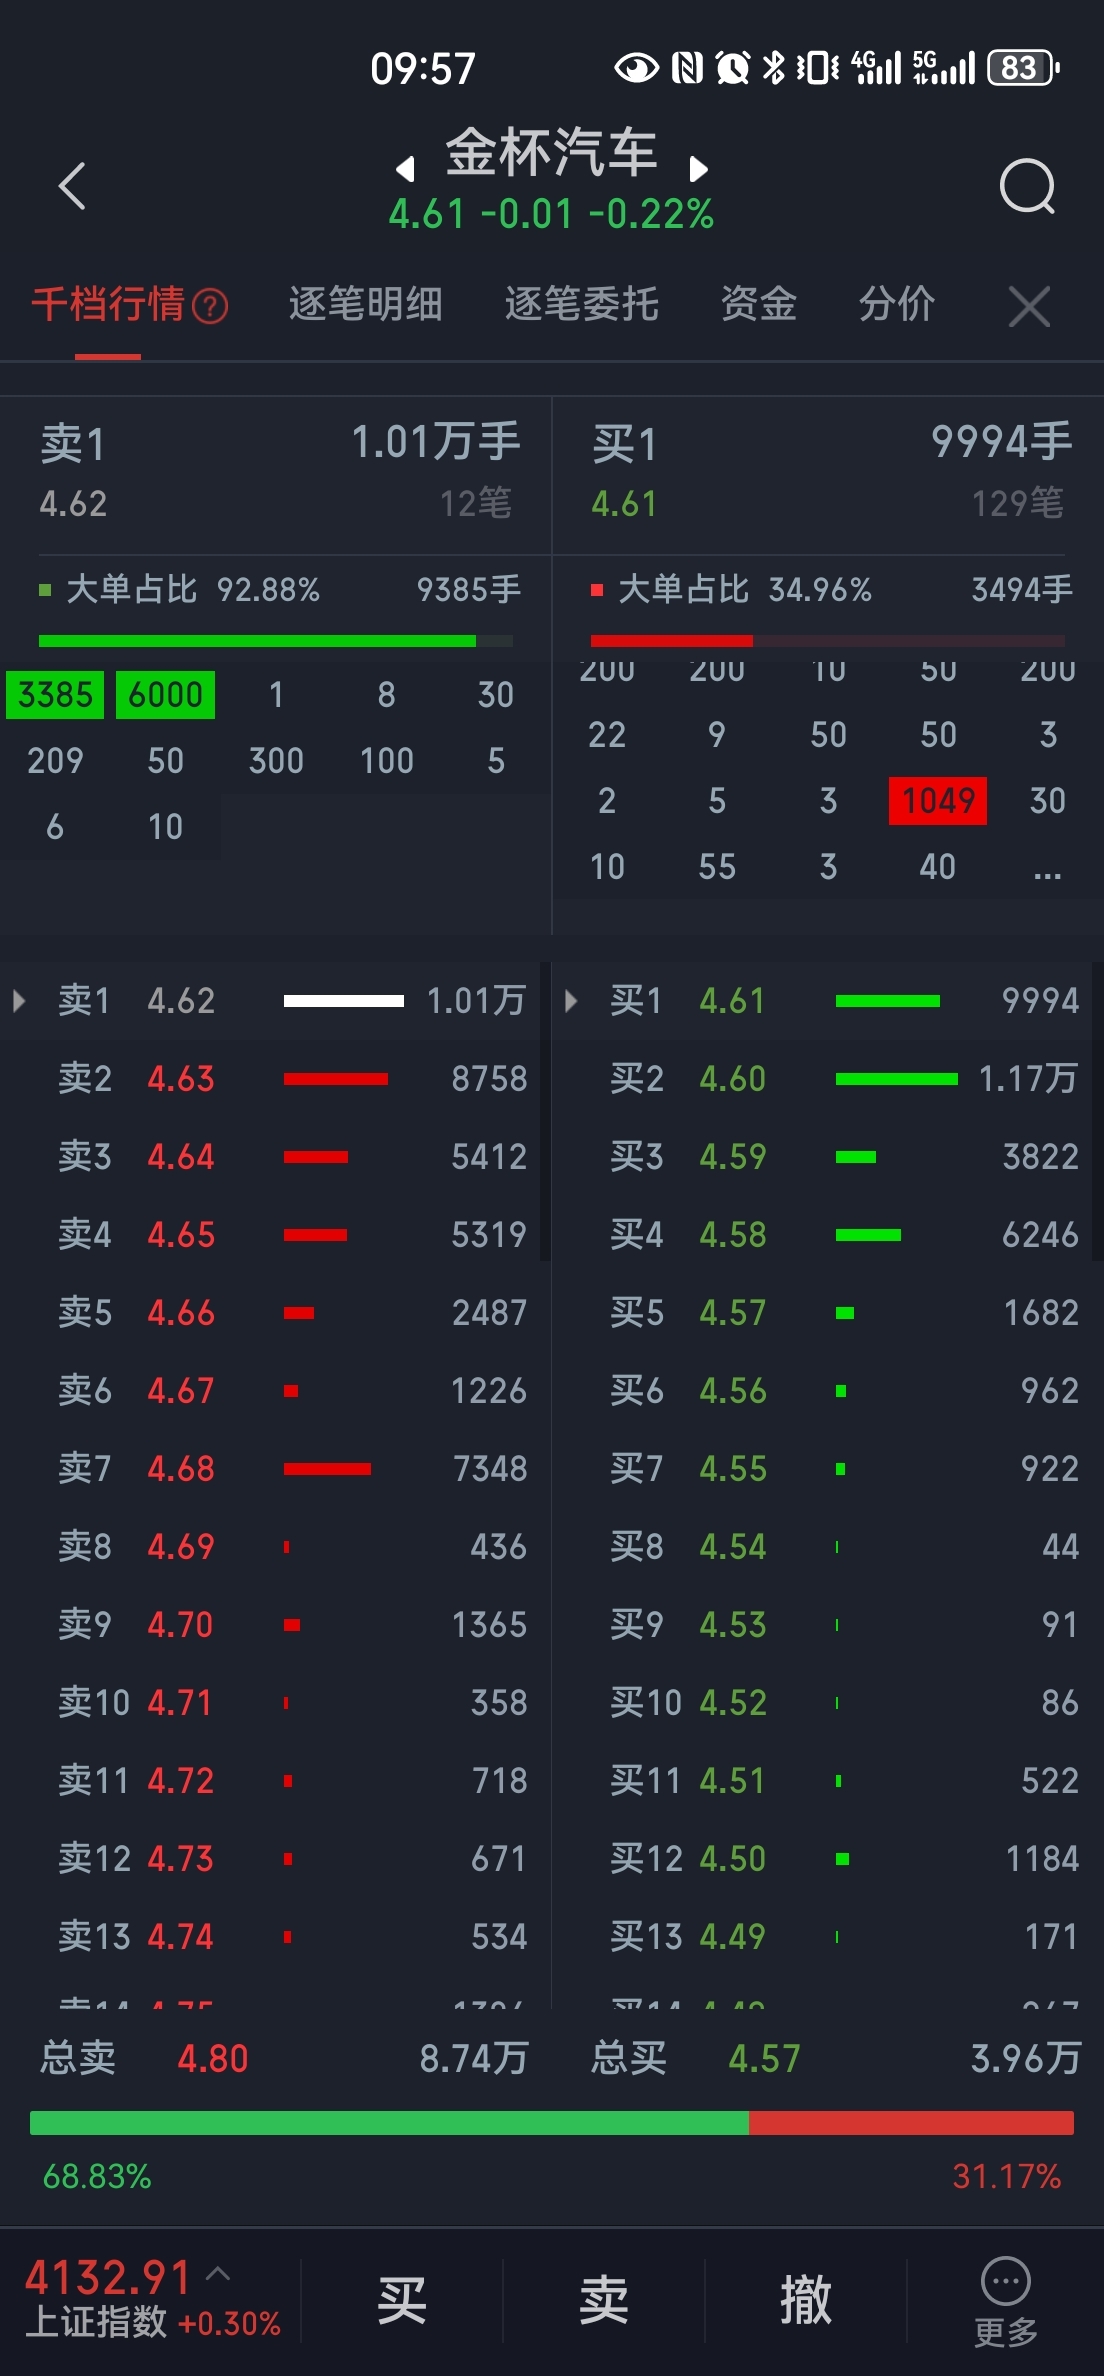Select the 卖6 4.67 row
The height and width of the screenshot is (2376, 1104).
(x=276, y=1391)
